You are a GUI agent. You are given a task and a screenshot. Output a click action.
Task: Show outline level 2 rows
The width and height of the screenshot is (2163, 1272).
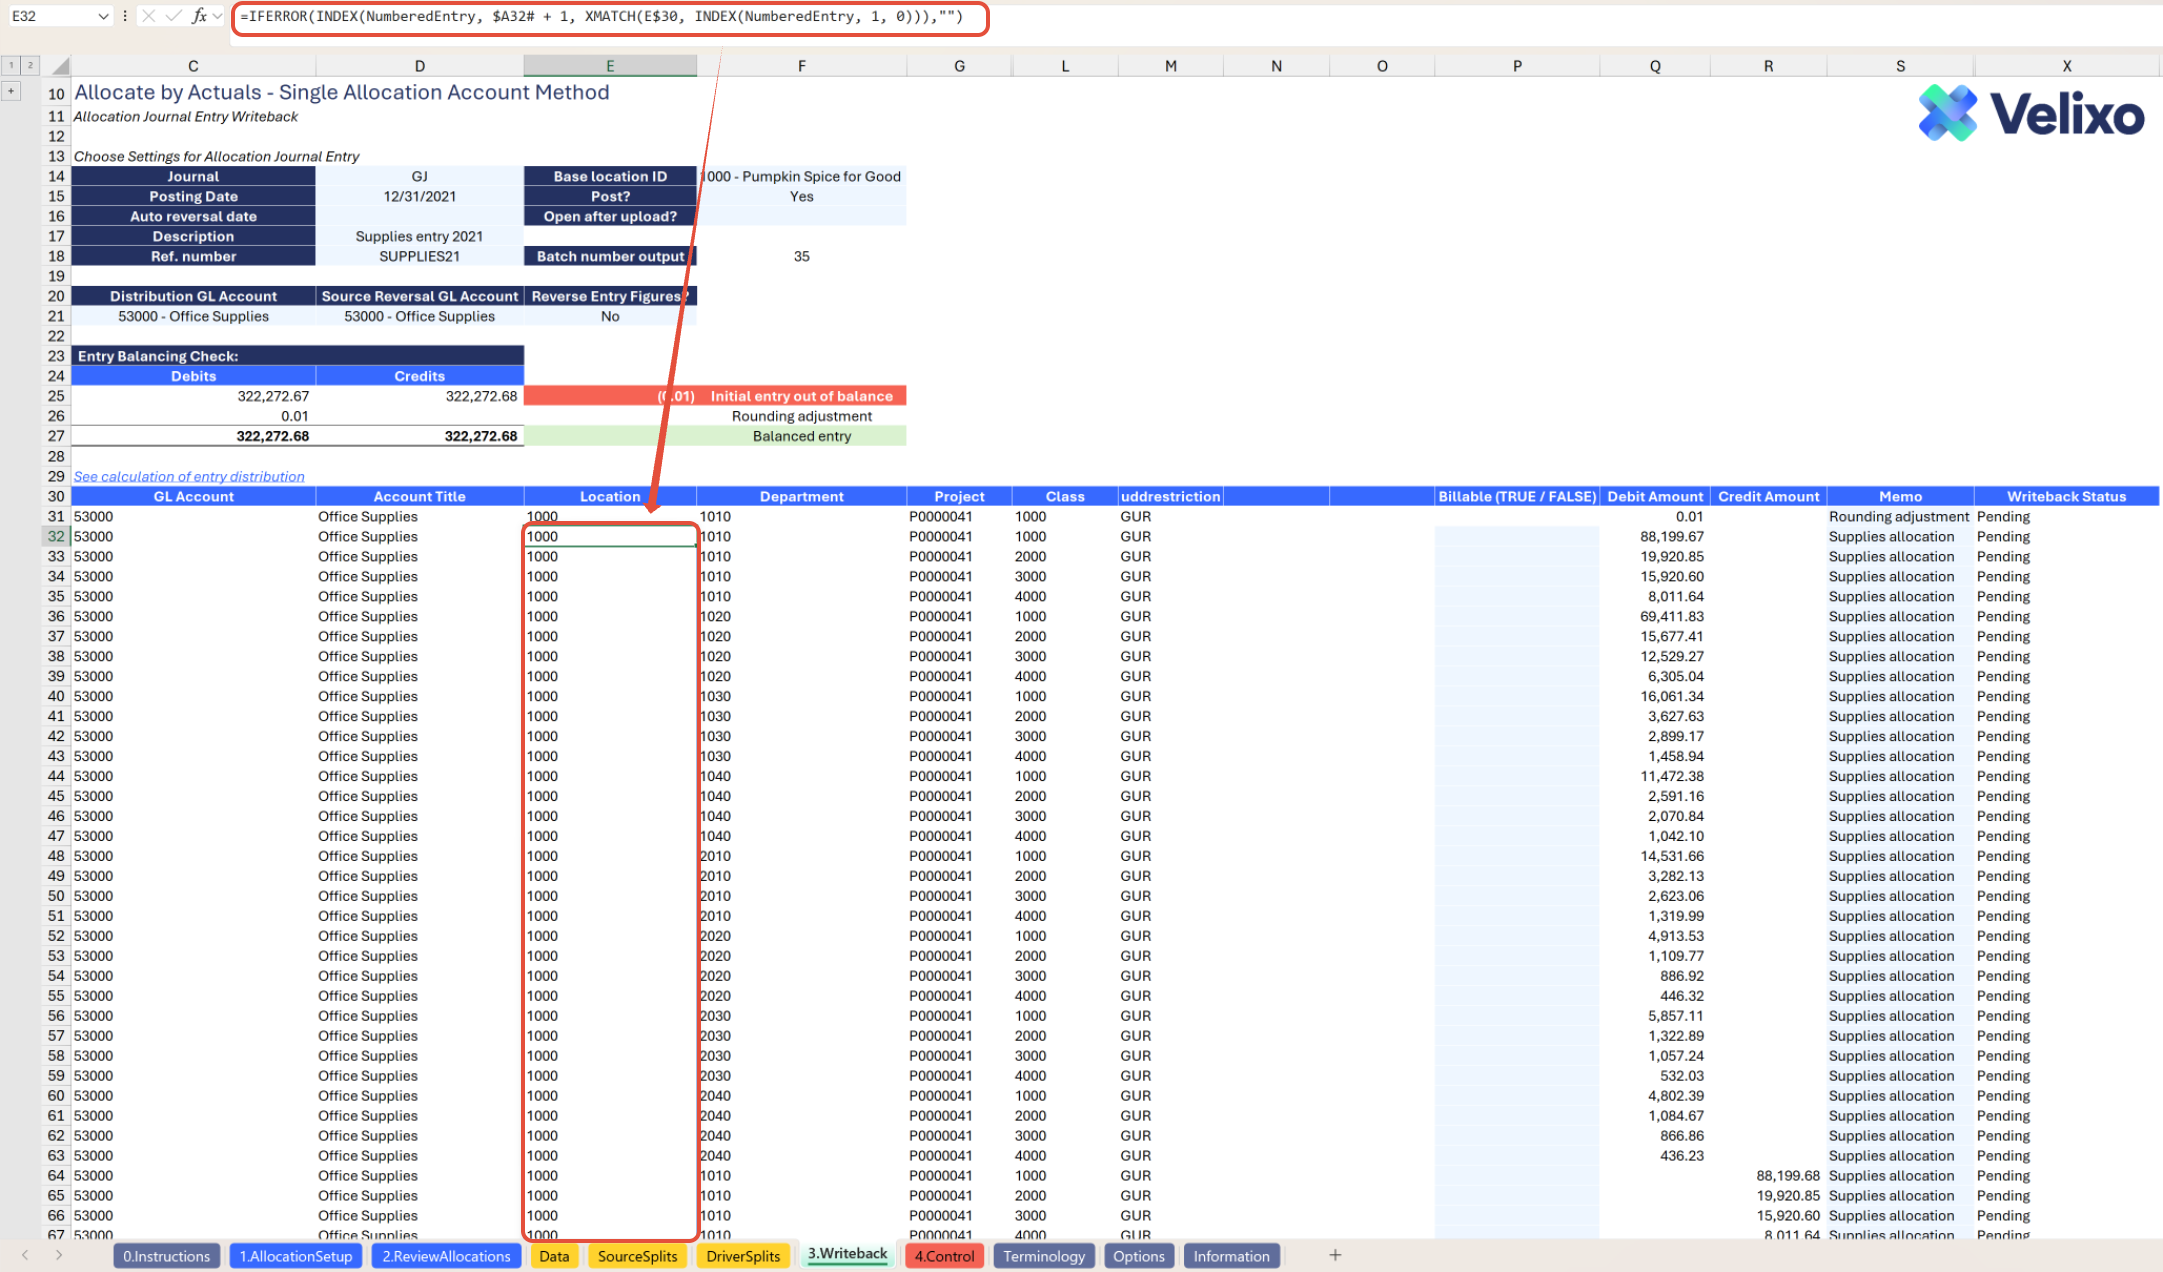[x=30, y=65]
